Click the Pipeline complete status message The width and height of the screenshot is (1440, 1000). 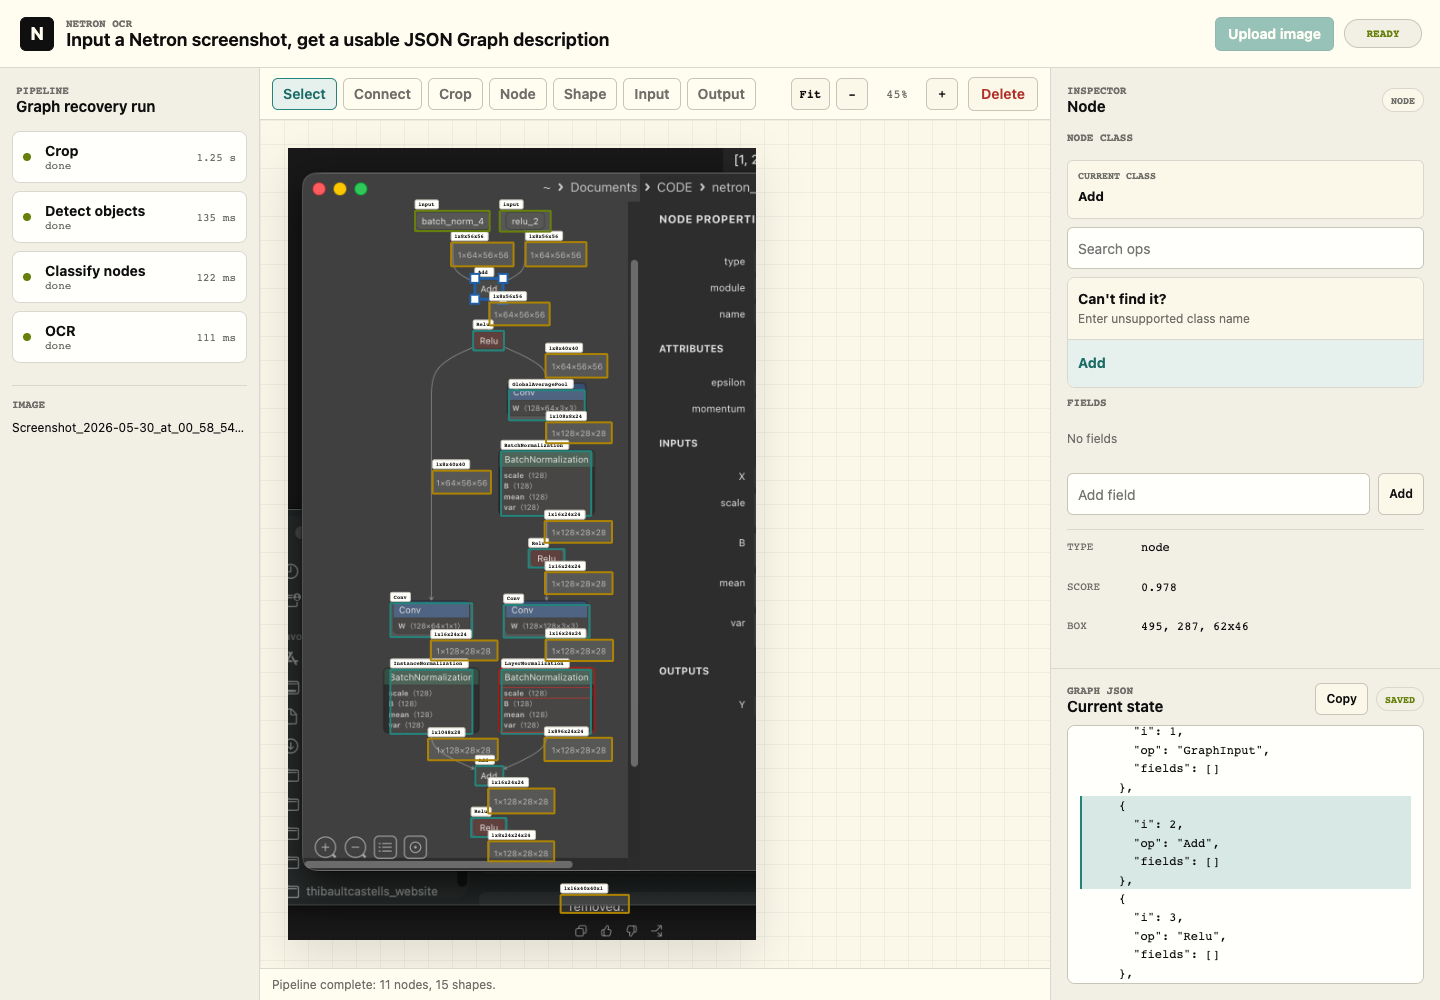[384, 985]
